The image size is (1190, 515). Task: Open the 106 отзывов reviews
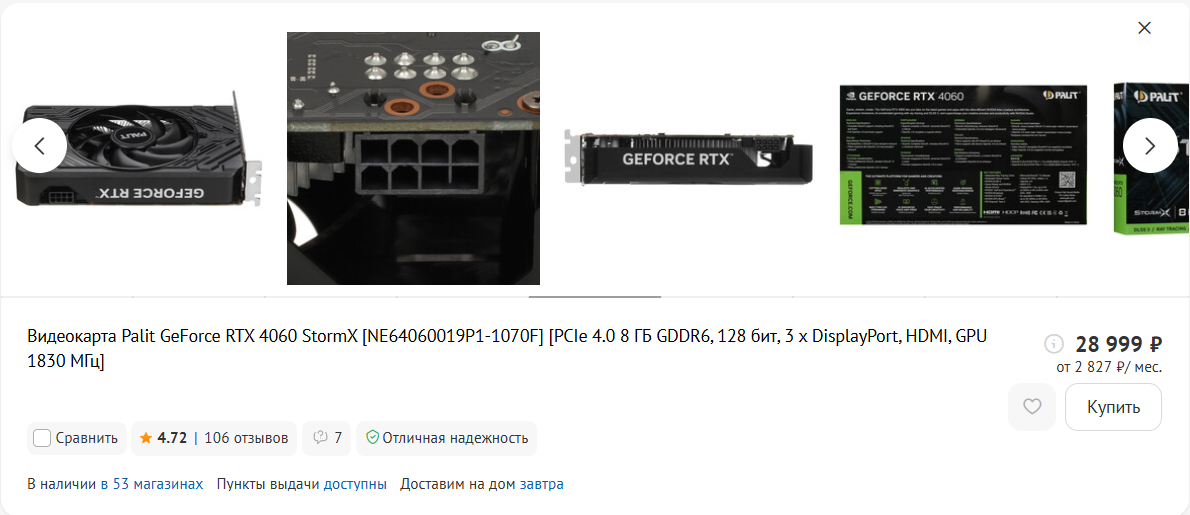coord(246,438)
